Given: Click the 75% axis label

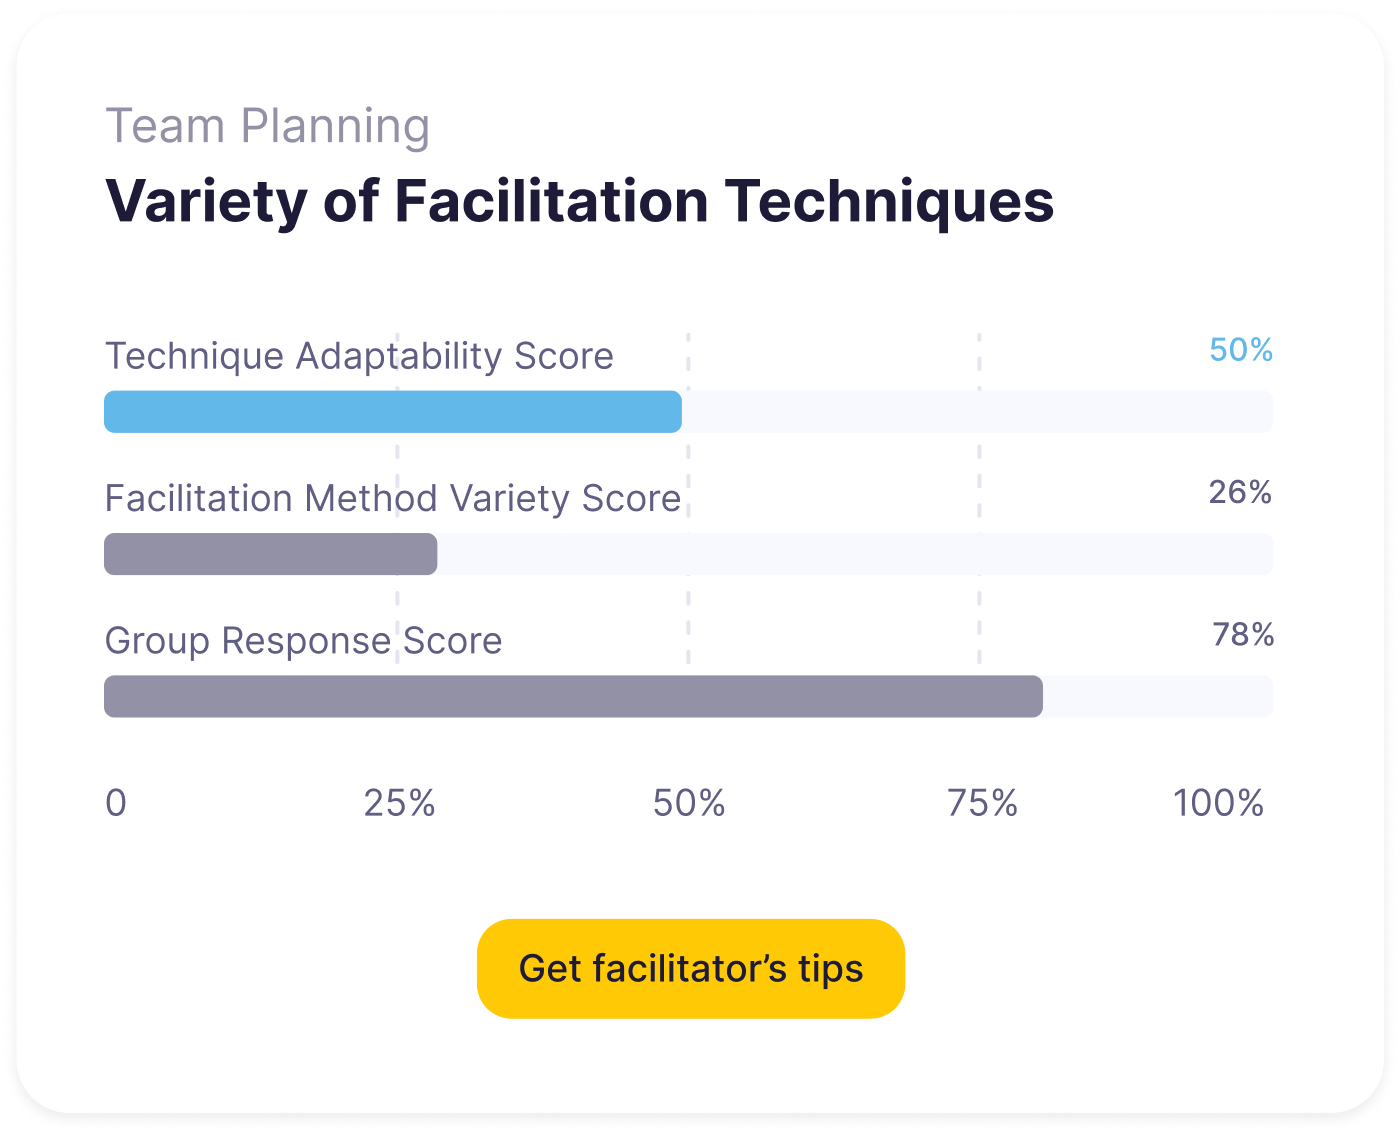Looking at the screenshot, I should coord(982,803).
